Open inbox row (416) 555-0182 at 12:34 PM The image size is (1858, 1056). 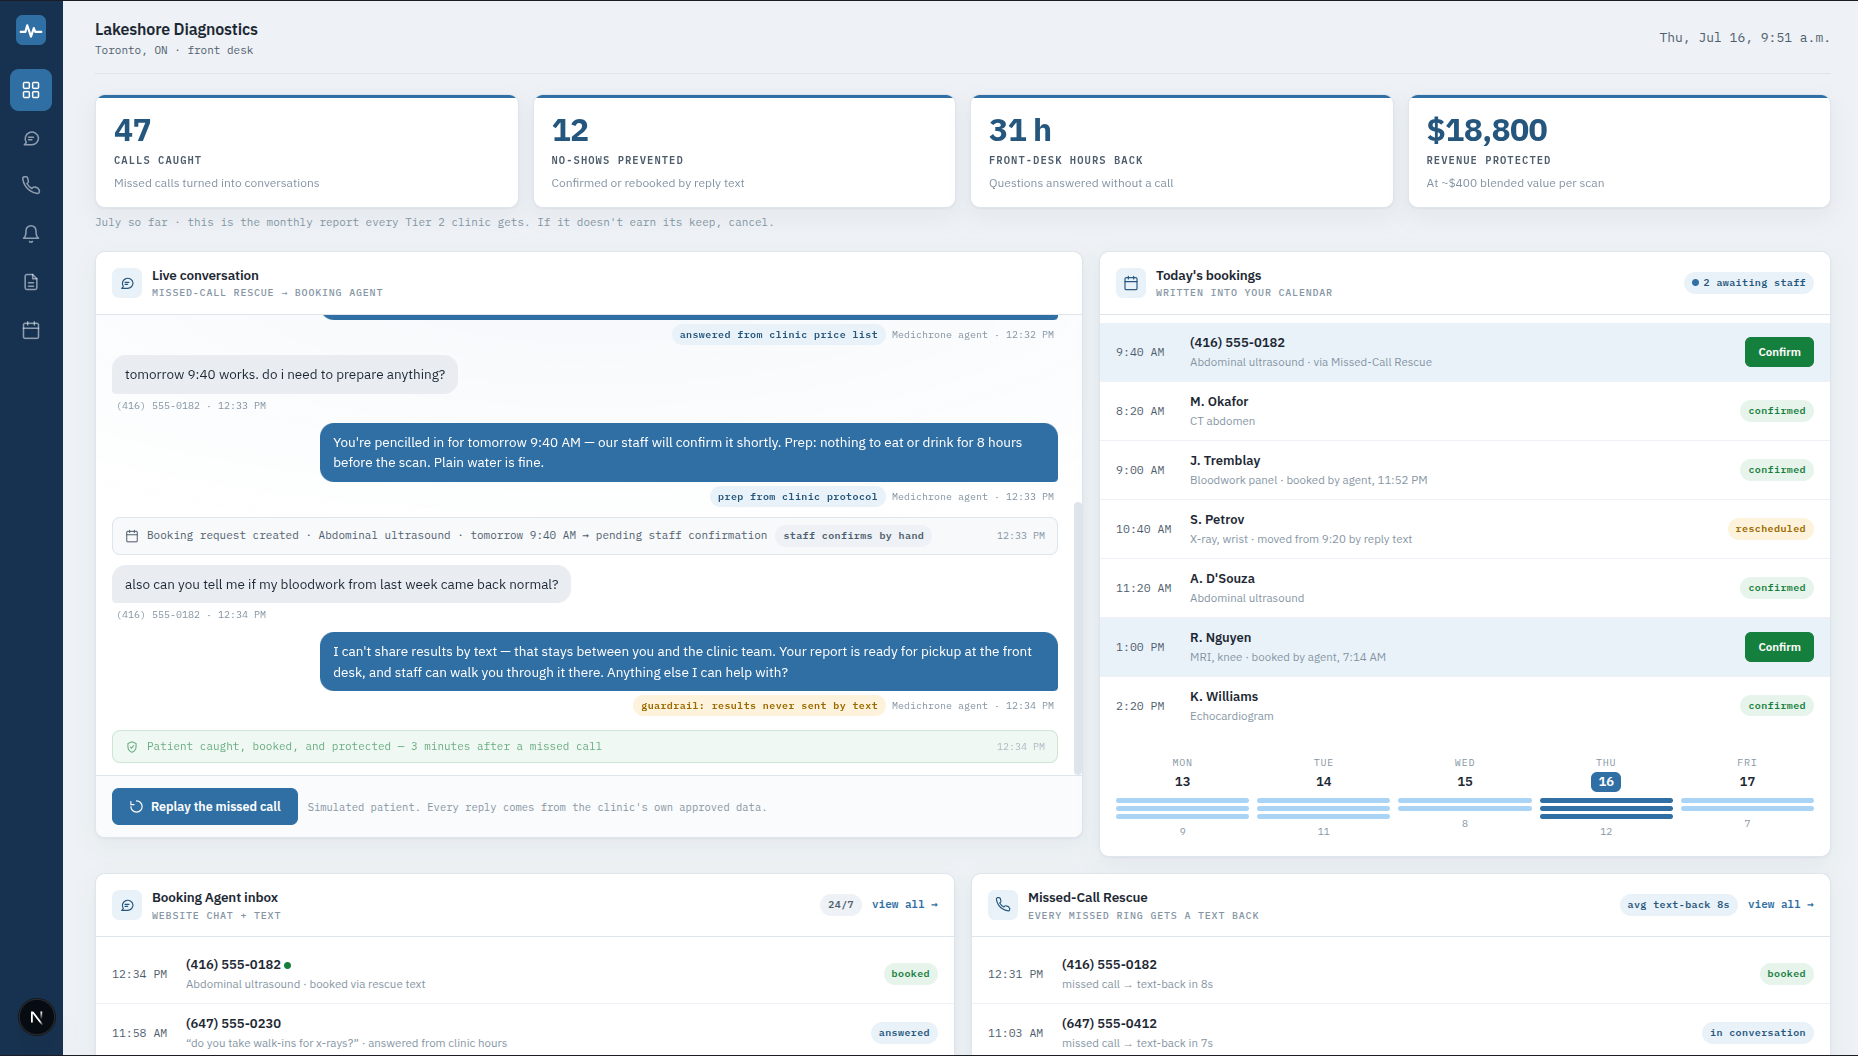point(525,974)
